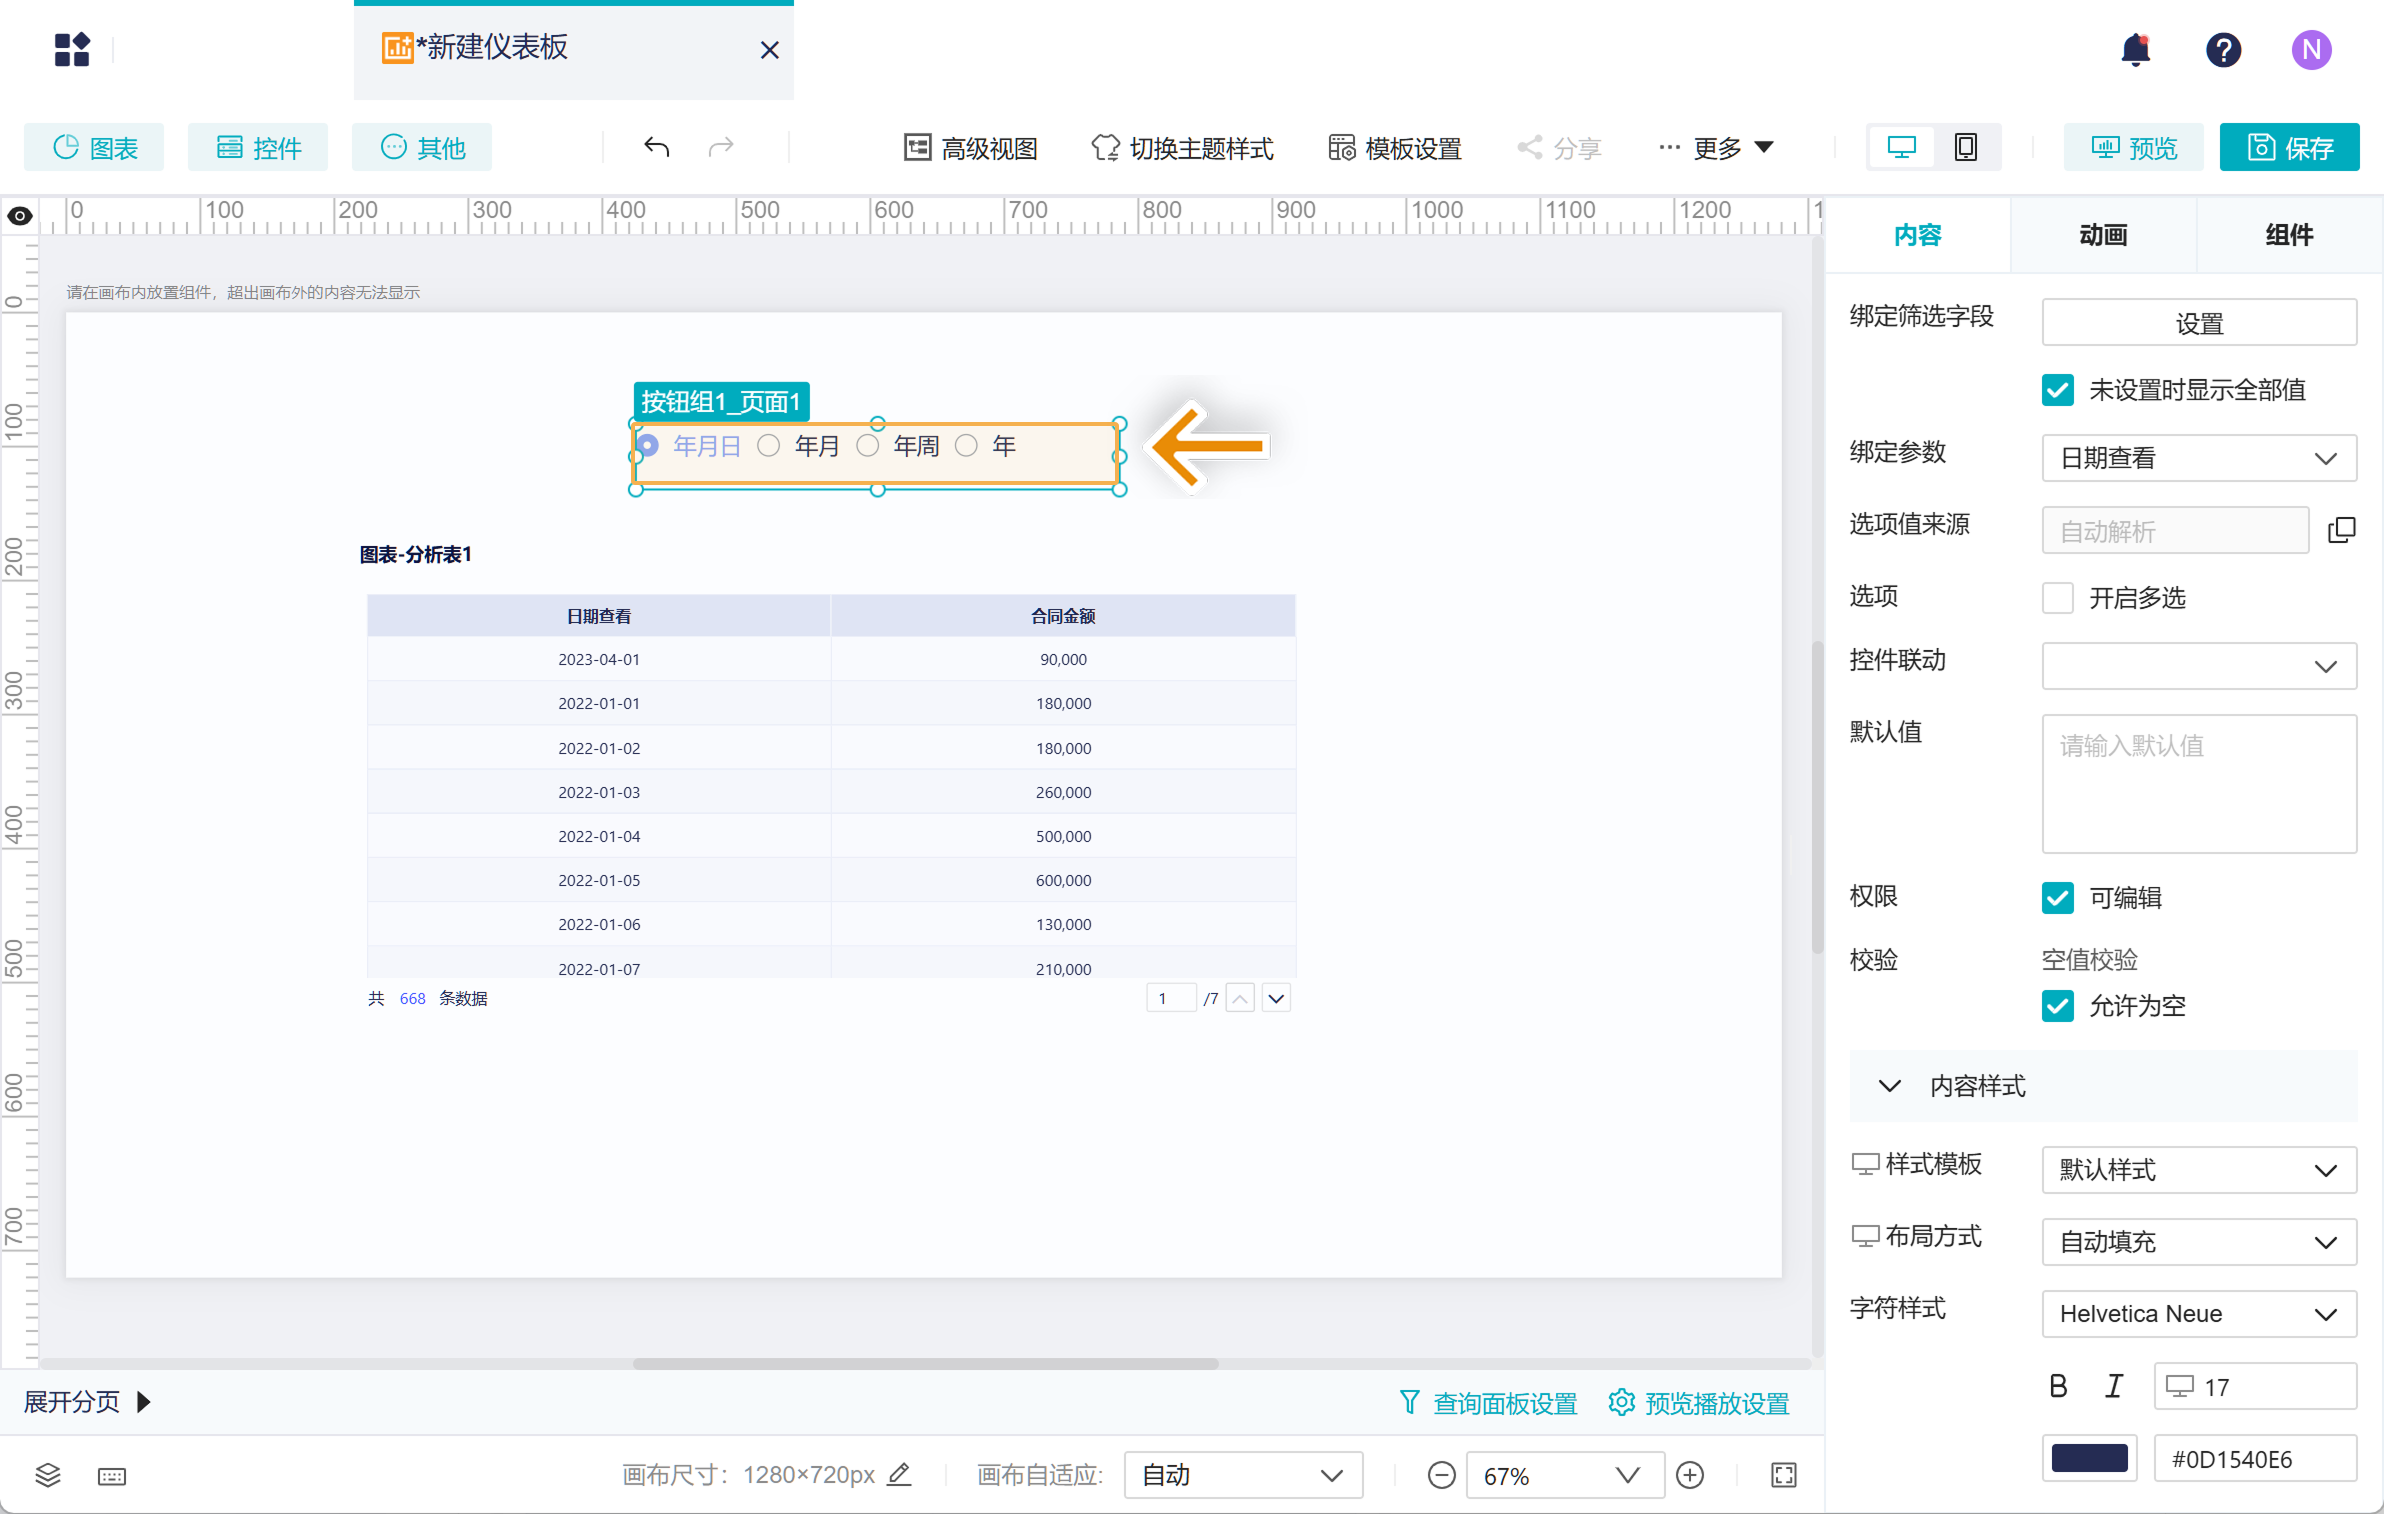The image size is (2384, 1514).
Task: Click the dark blue font color swatch
Action: click(2089, 1458)
